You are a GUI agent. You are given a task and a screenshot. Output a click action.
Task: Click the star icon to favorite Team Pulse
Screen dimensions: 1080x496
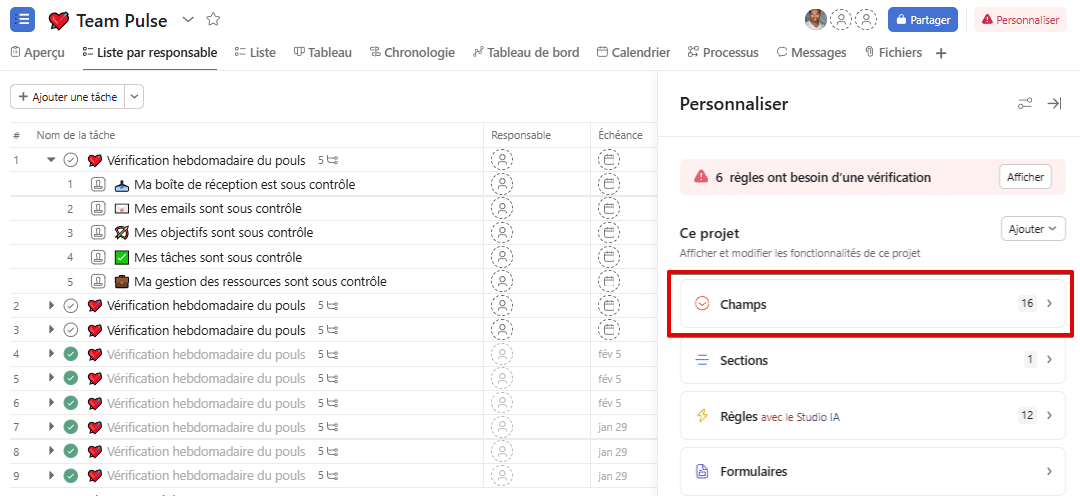click(x=213, y=20)
